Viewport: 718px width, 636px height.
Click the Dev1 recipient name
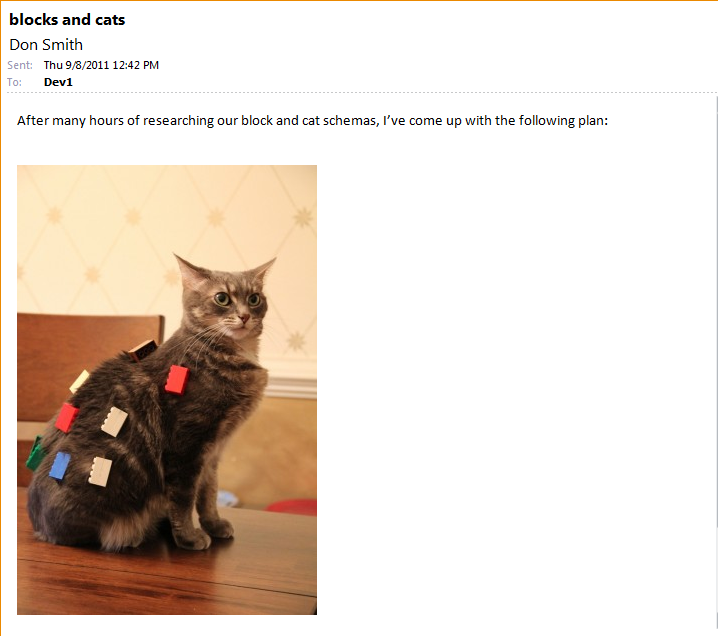tap(58, 82)
